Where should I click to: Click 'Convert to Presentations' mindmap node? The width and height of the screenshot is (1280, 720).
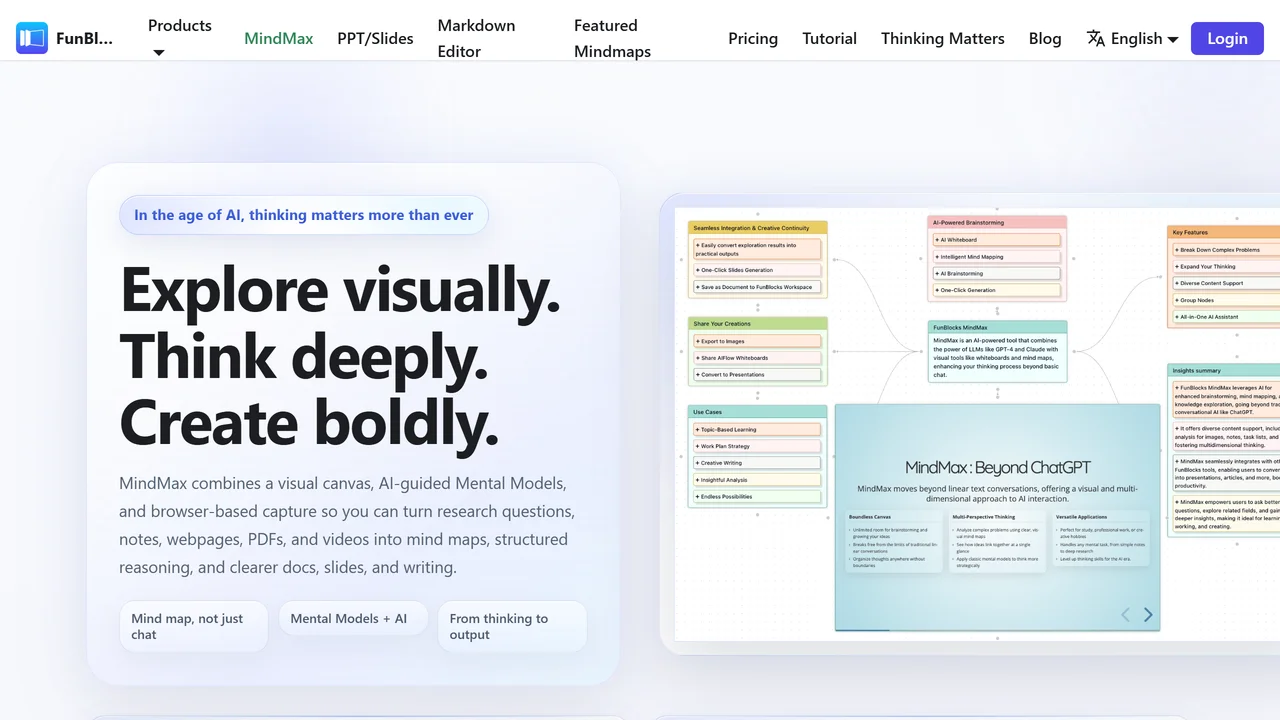[x=758, y=375]
